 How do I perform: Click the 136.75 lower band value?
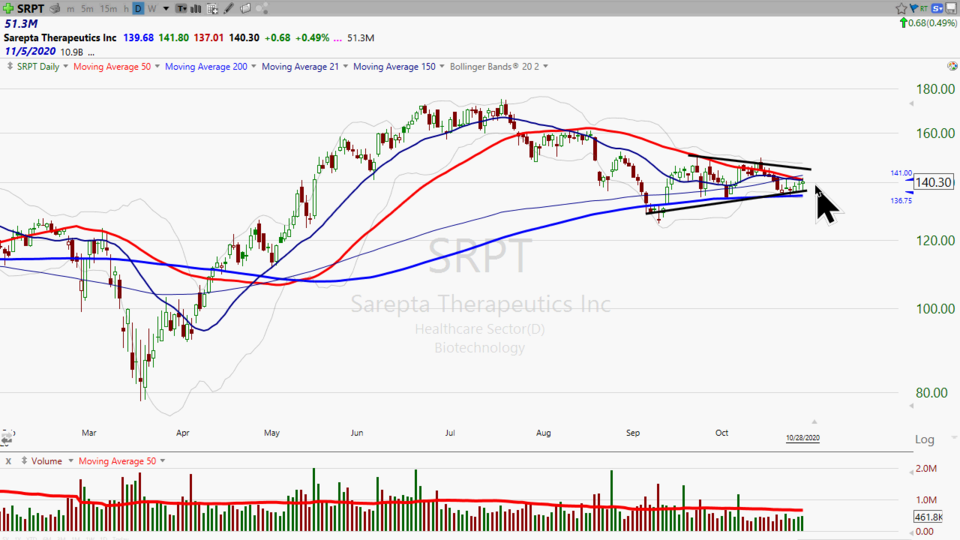[x=901, y=201]
